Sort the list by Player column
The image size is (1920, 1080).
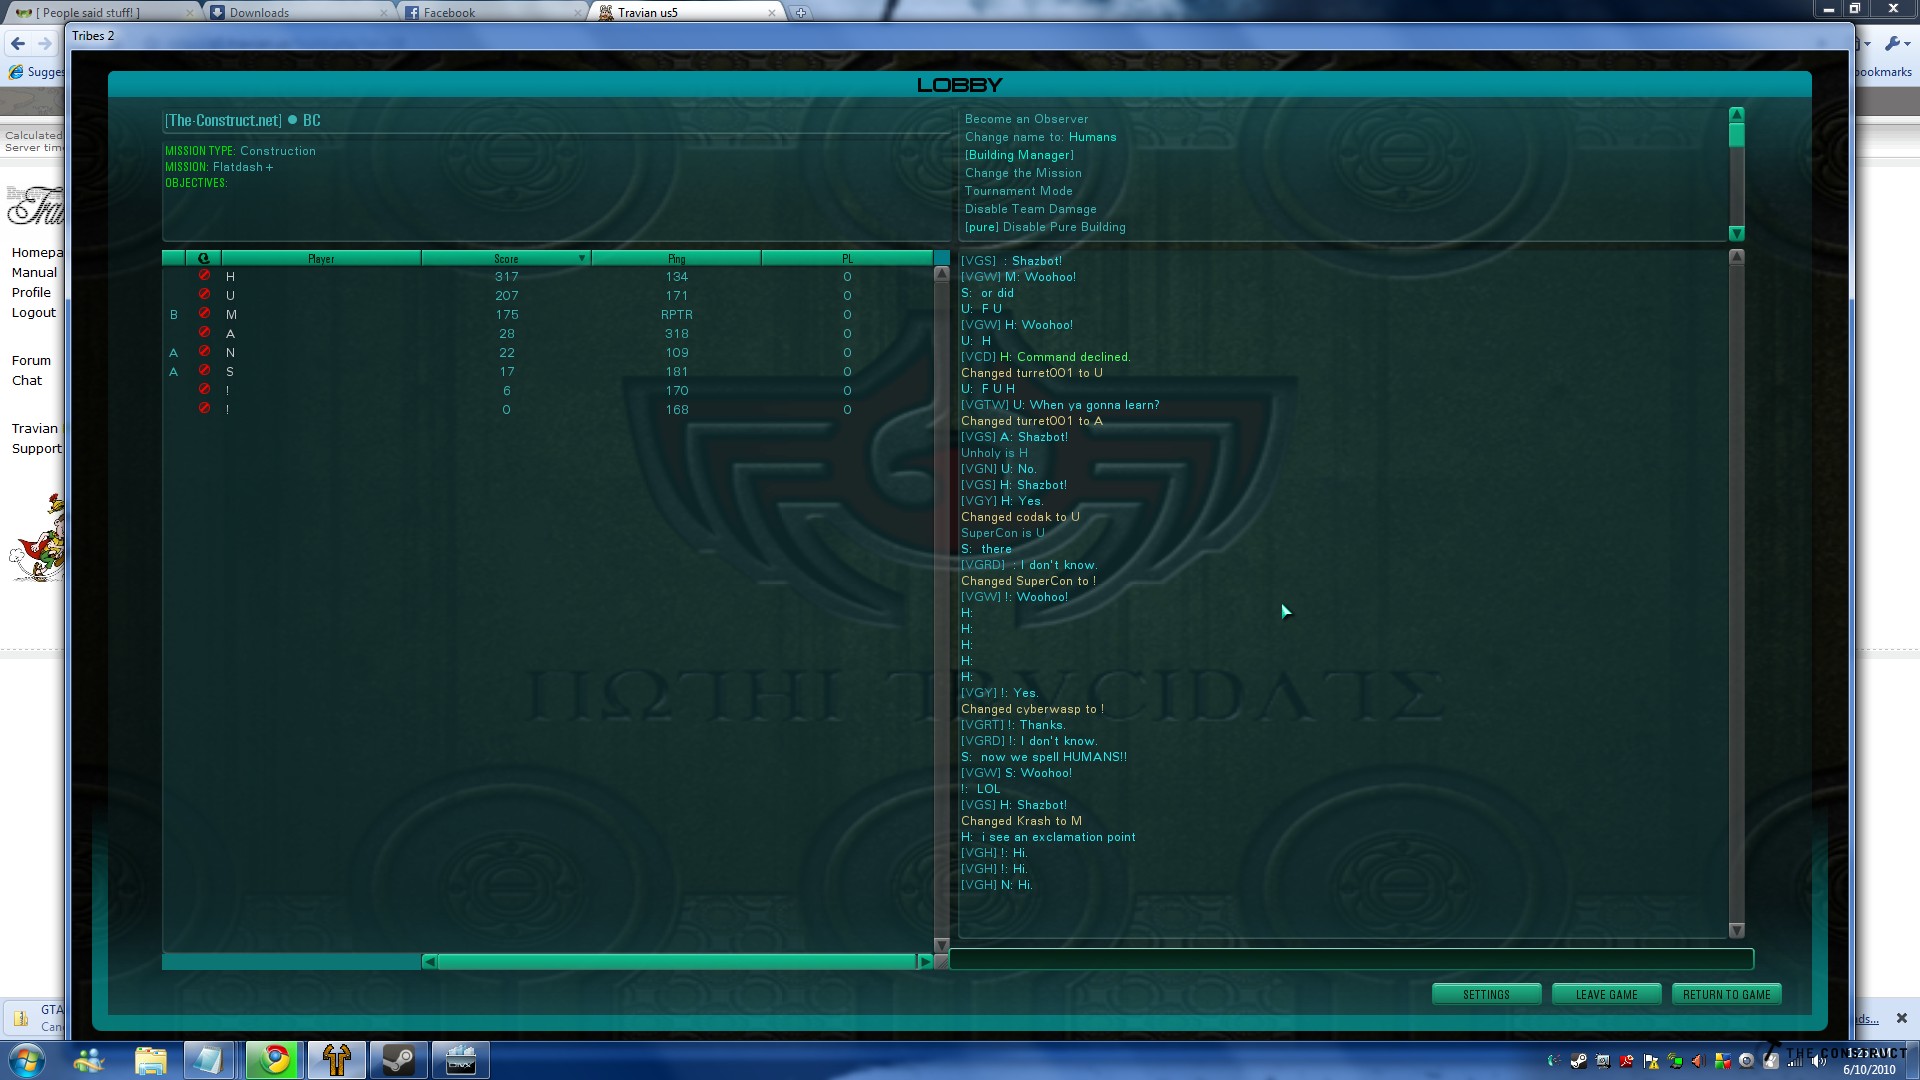321,258
